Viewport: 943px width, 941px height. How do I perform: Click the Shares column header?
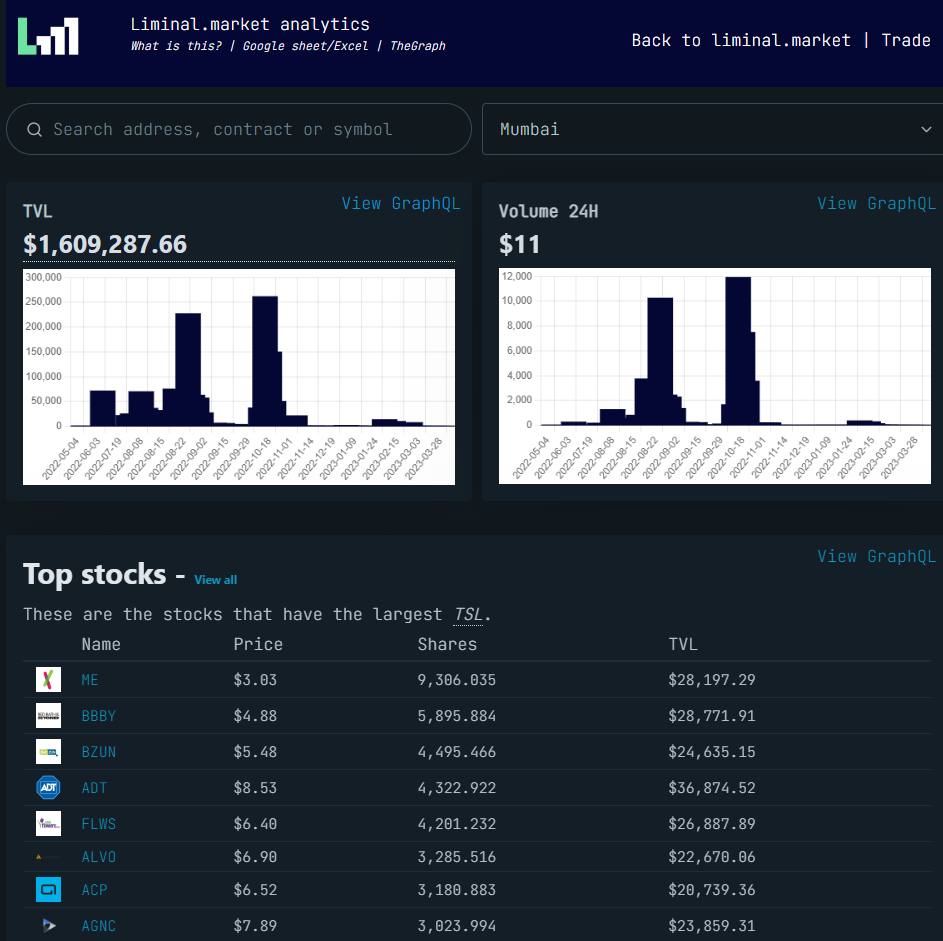[x=447, y=645]
